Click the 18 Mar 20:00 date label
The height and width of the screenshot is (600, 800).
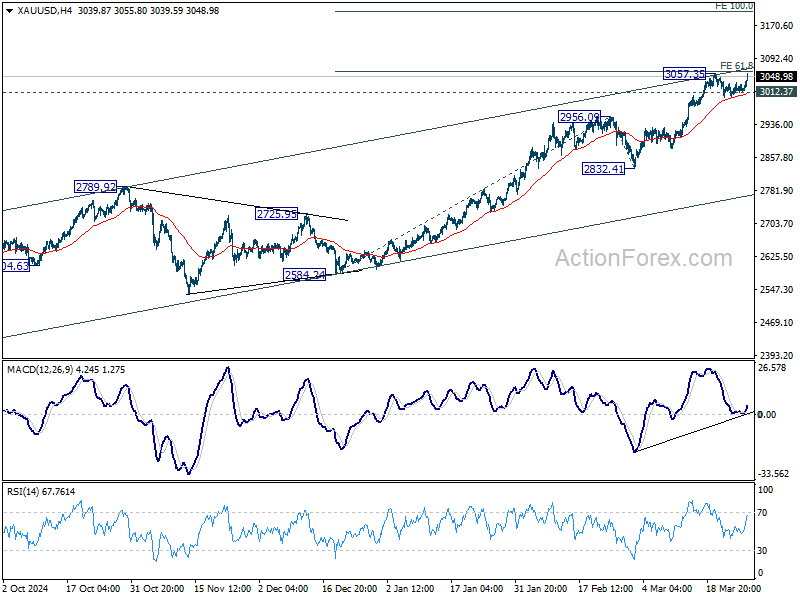point(733,588)
